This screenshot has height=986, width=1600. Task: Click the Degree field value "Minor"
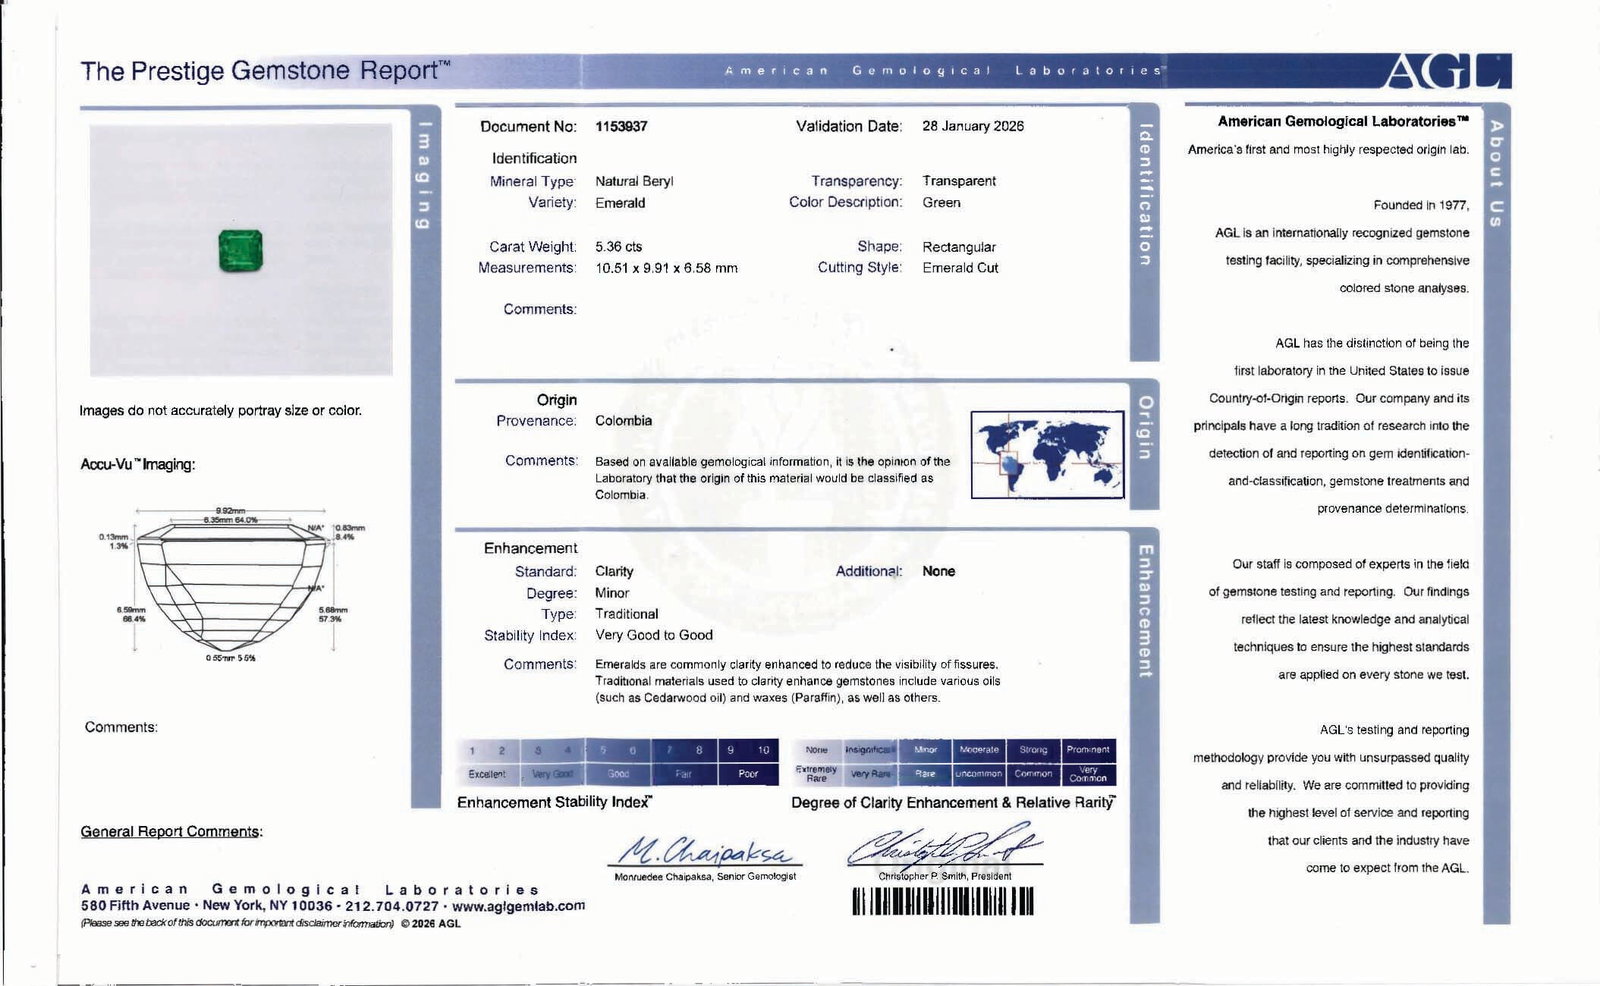[x=612, y=593]
